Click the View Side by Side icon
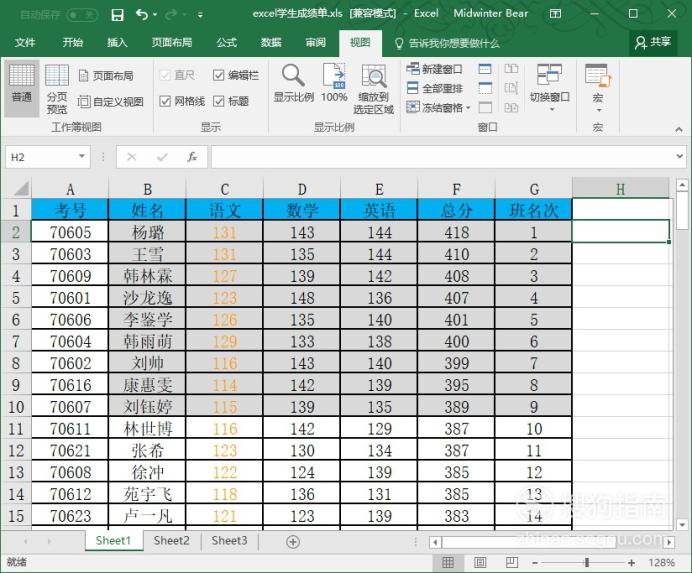 click(511, 68)
